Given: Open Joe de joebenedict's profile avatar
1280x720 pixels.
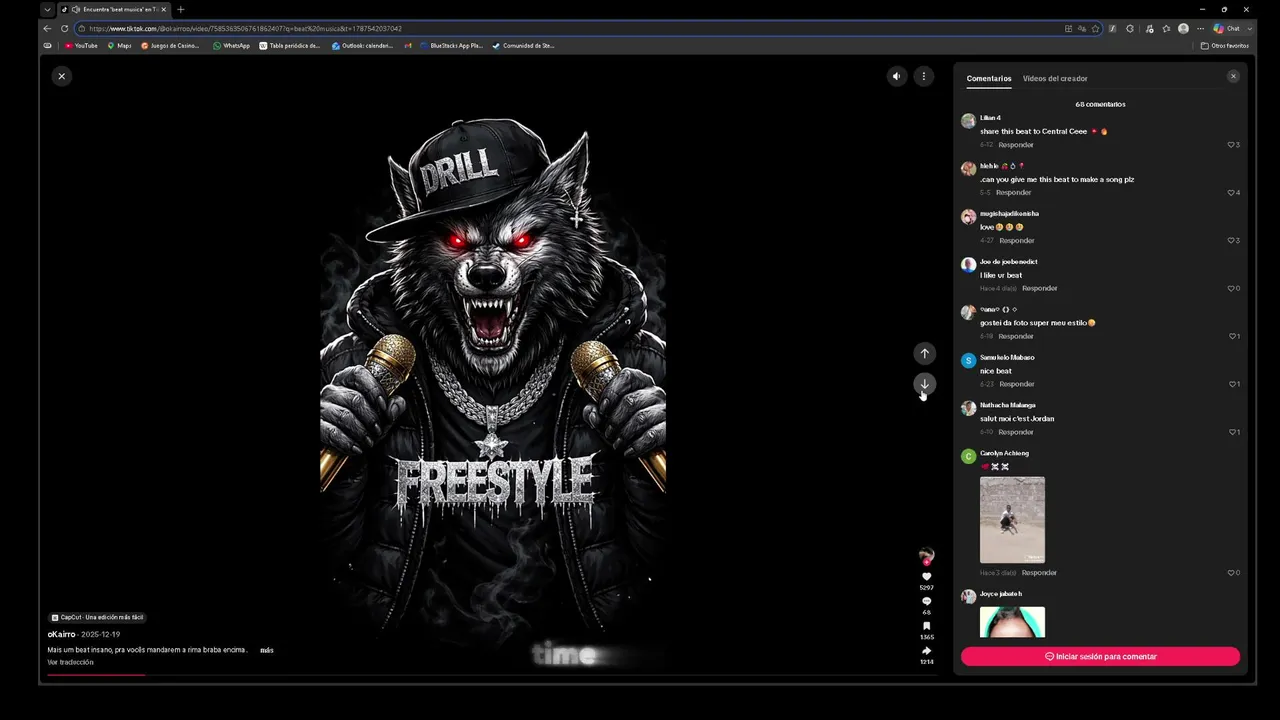Looking at the screenshot, I should (968, 265).
